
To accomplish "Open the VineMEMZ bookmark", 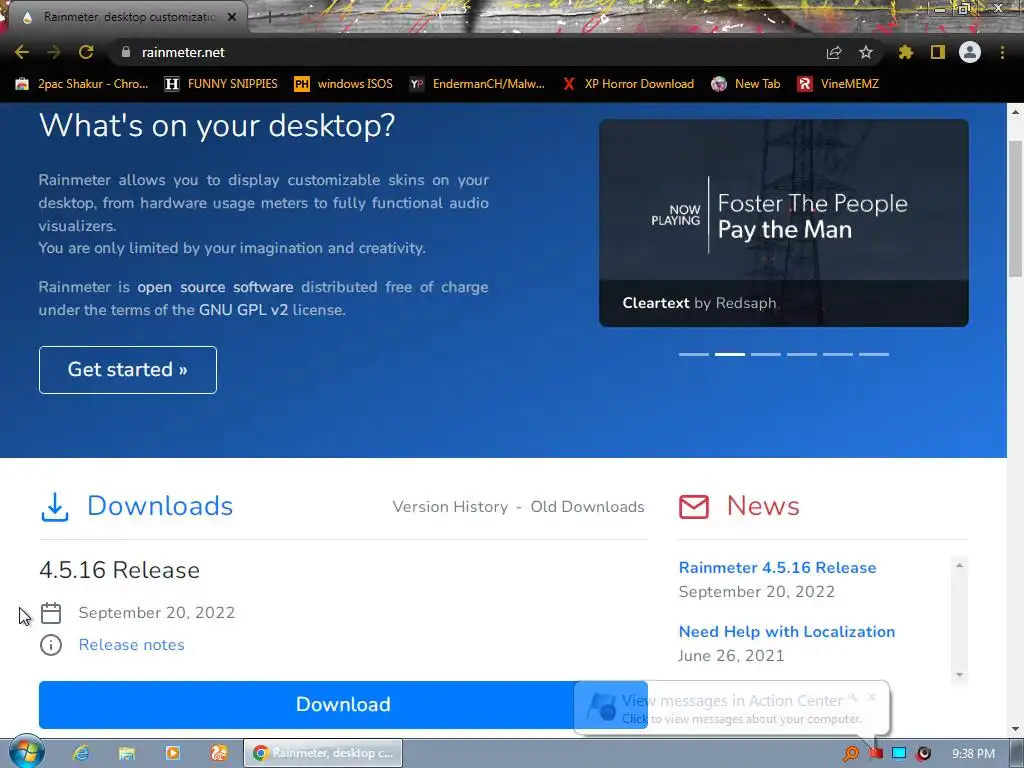I will (838, 84).
